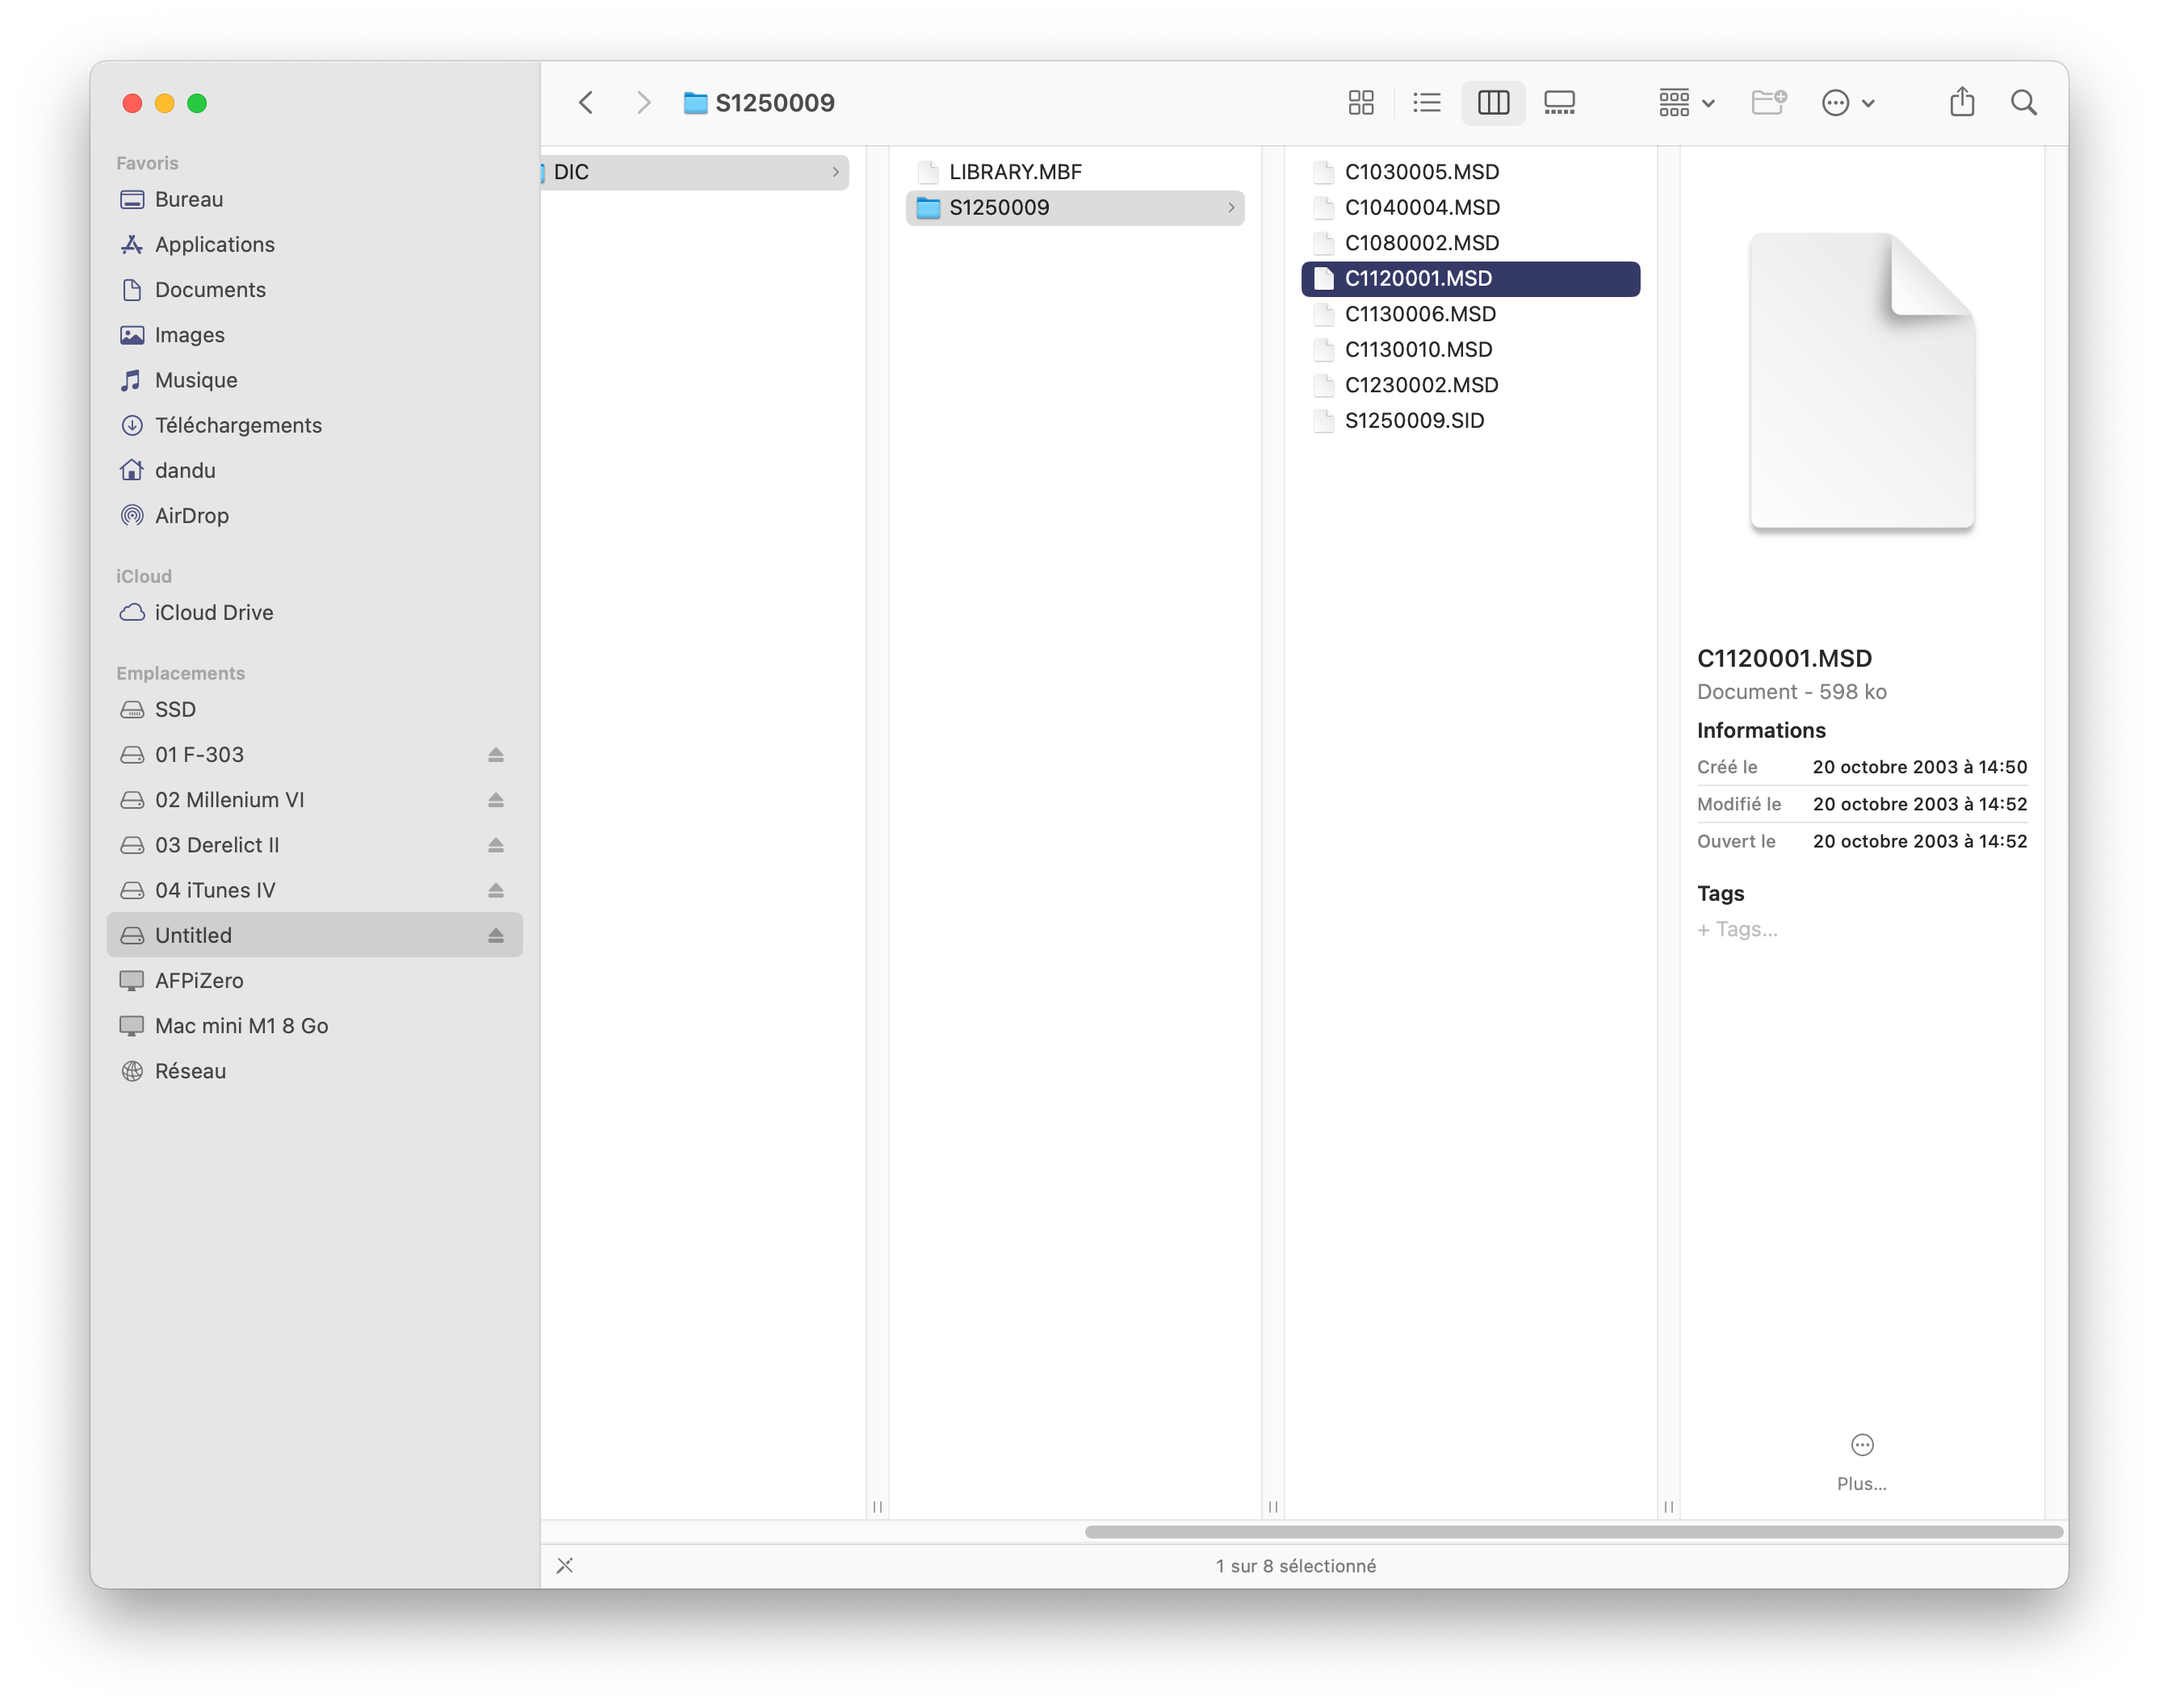Switch to list view
The image size is (2159, 1708).
[1426, 102]
